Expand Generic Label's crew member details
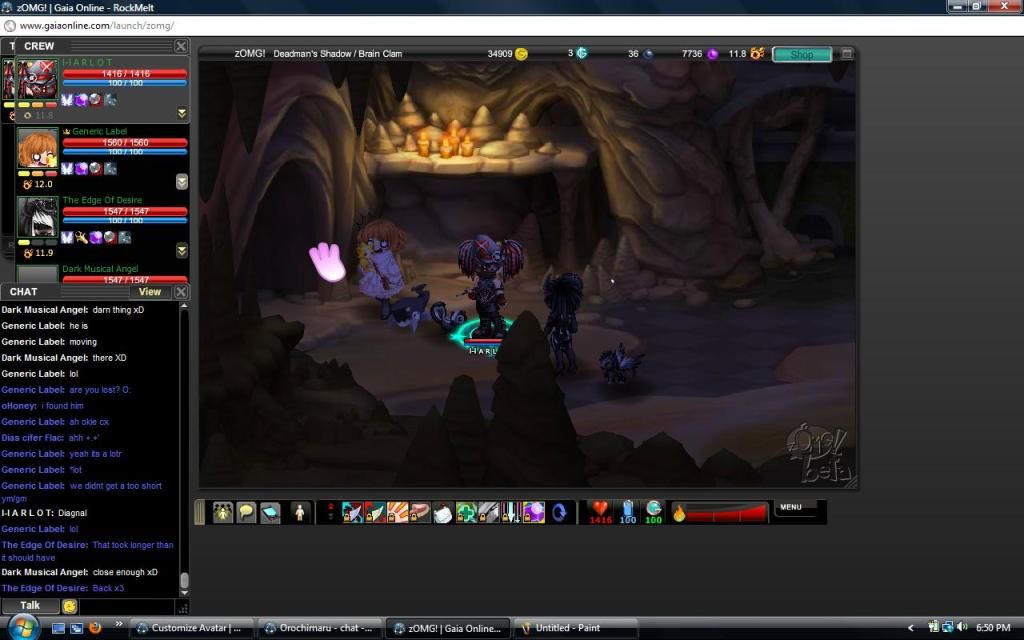This screenshot has width=1024, height=640. click(x=182, y=182)
